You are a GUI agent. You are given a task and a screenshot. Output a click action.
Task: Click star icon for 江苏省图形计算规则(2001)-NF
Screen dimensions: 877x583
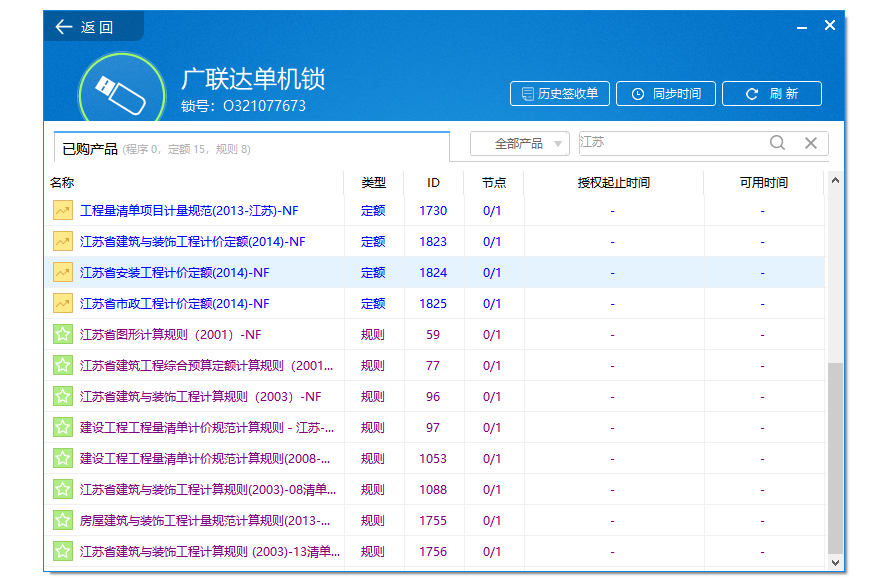click(x=63, y=335)
